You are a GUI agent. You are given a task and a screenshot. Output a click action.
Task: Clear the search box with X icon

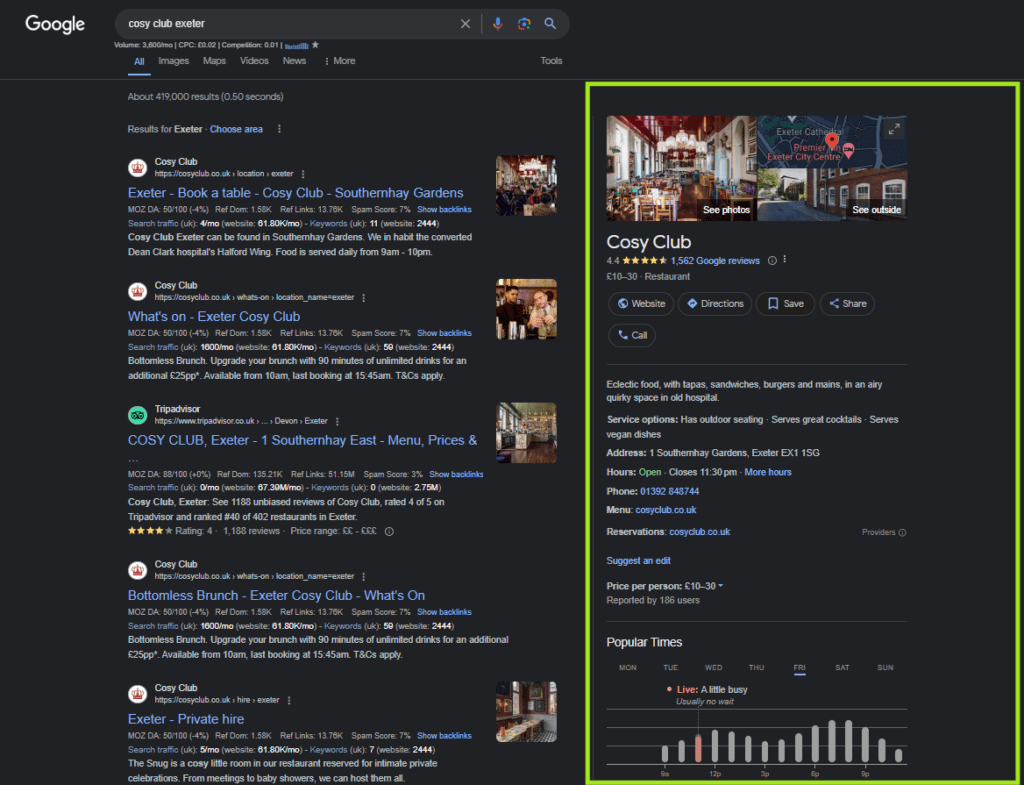tap(465, 24)
